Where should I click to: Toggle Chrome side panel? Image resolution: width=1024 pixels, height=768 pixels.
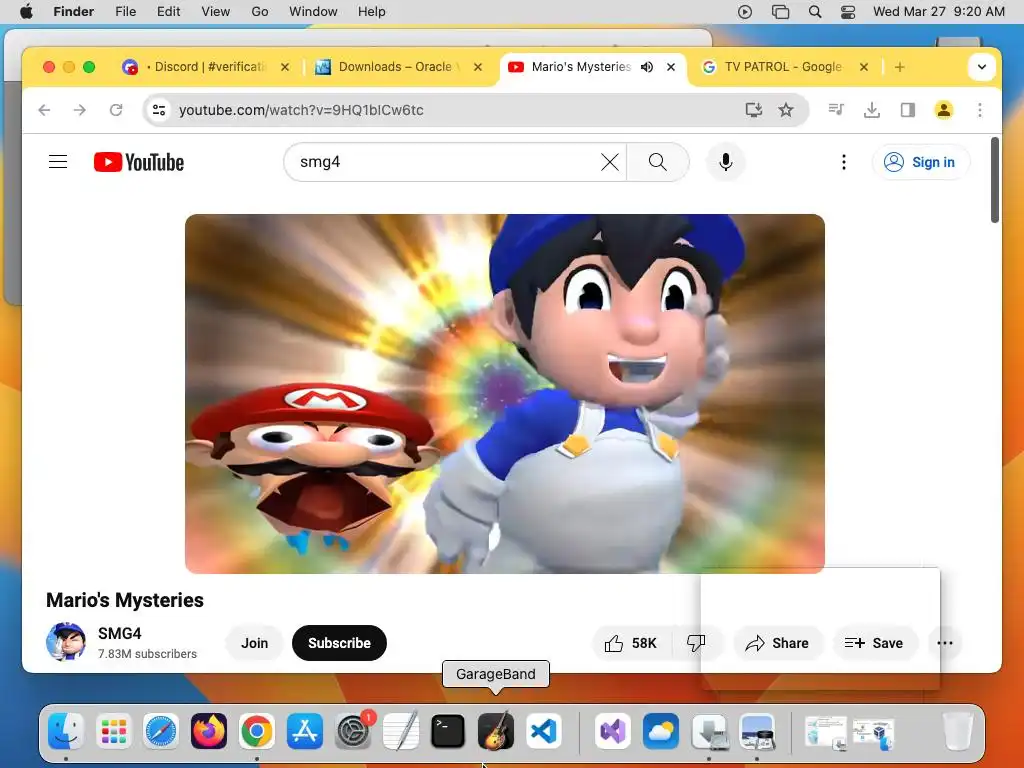click(x=908, y=110)
